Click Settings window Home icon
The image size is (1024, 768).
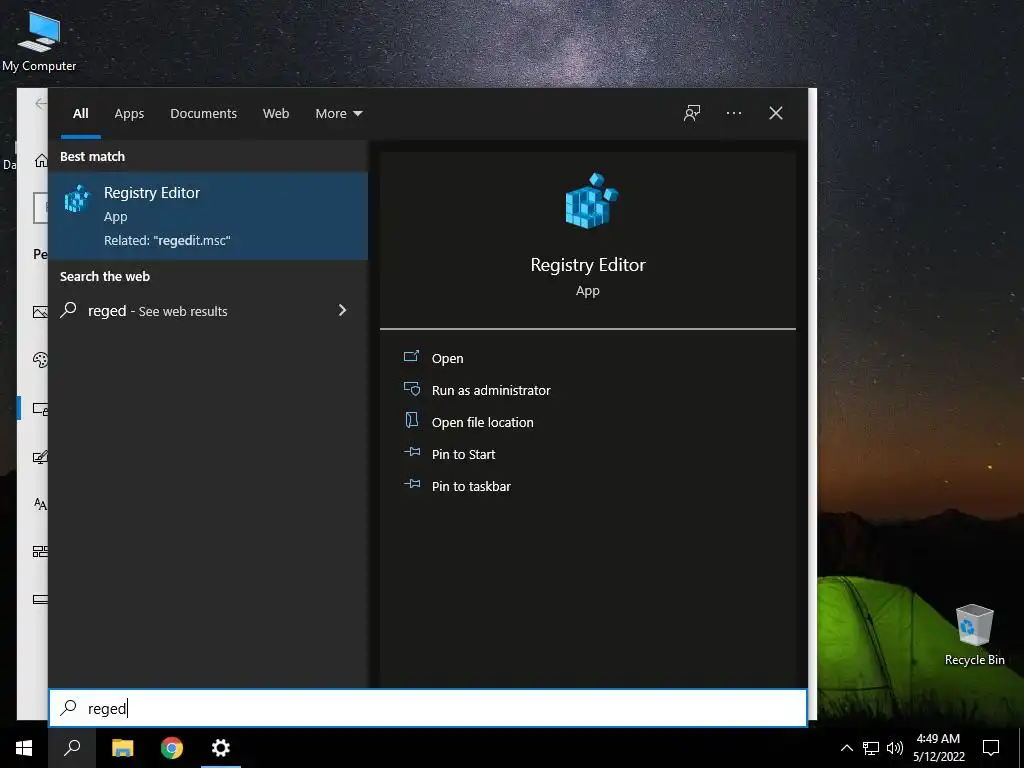tap(41, 160)
